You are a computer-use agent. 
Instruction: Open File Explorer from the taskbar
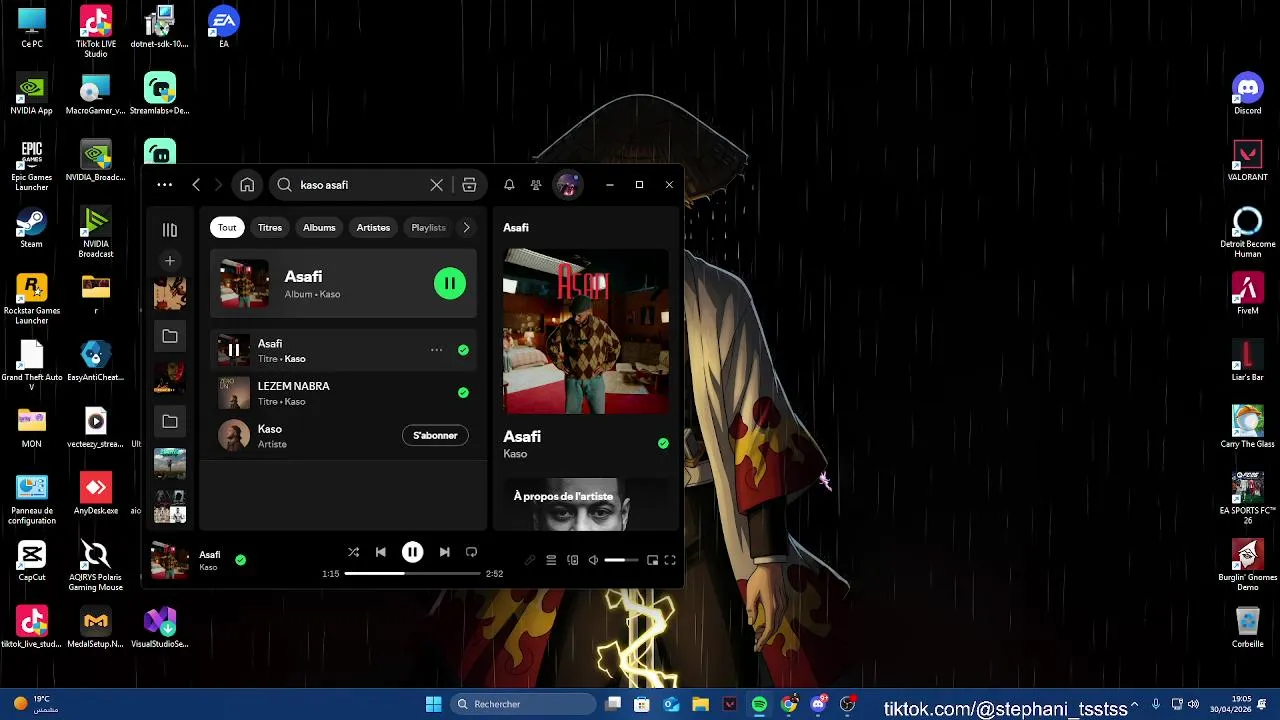pyautogui.click(x=700, y=704)
